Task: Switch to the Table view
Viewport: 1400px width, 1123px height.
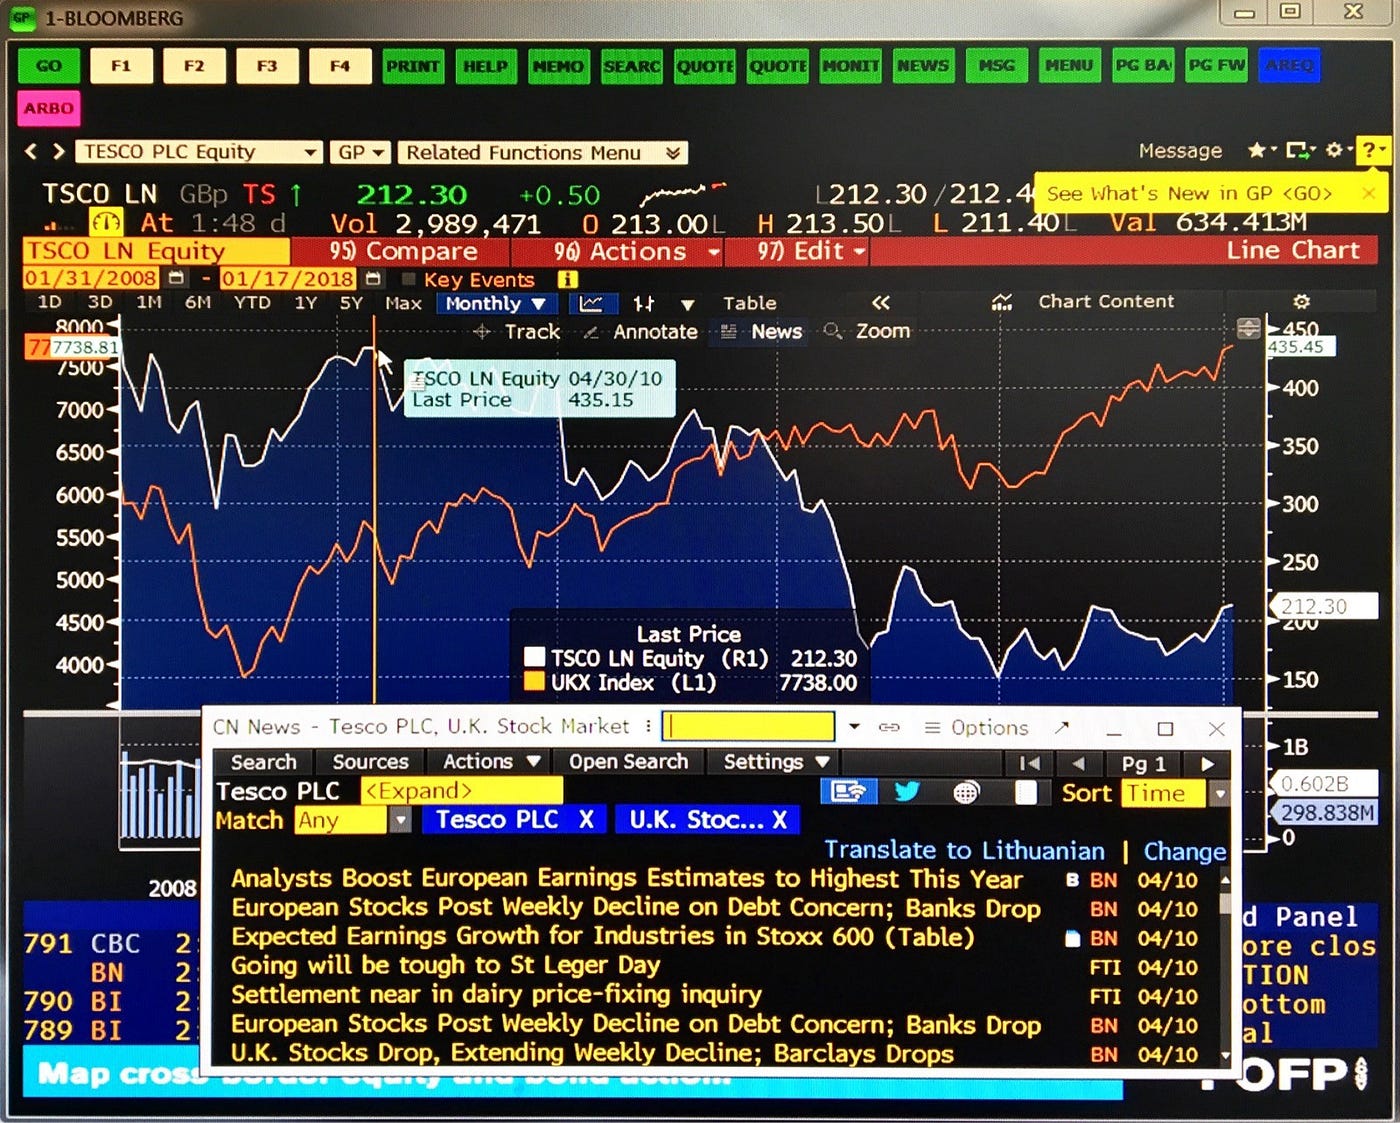Action: pyautogui.click(x=749, y=303)
